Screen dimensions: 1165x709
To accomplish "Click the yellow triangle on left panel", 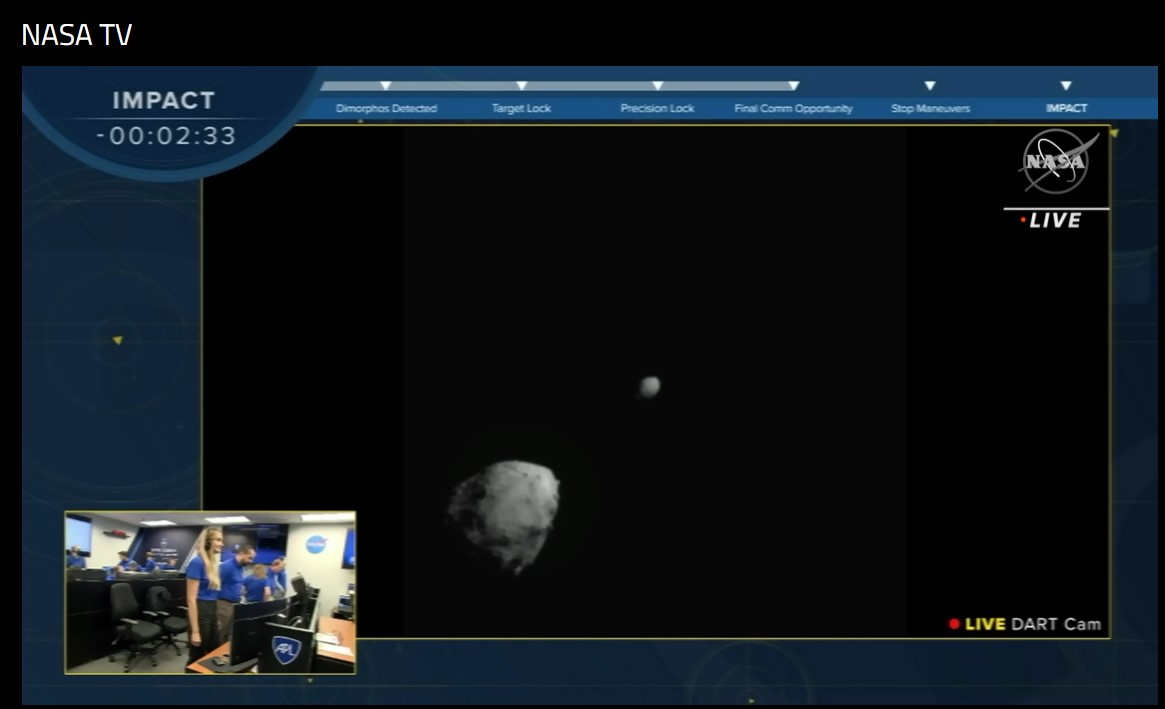I will pyautogui.click(x=117, y=340).
